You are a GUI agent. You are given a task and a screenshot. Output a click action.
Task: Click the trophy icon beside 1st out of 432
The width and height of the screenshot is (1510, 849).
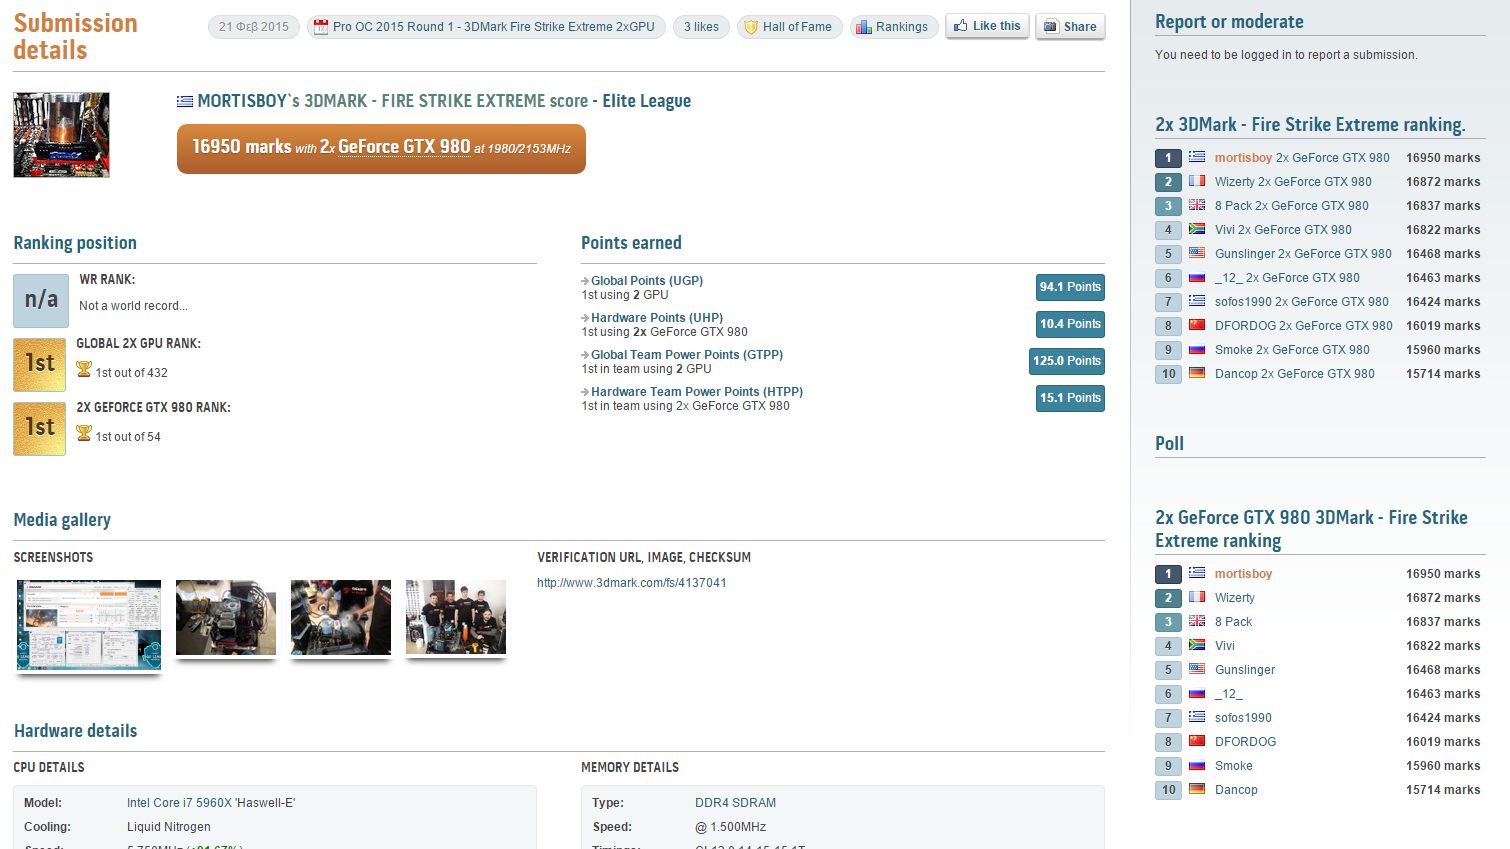tap(84, 370)
